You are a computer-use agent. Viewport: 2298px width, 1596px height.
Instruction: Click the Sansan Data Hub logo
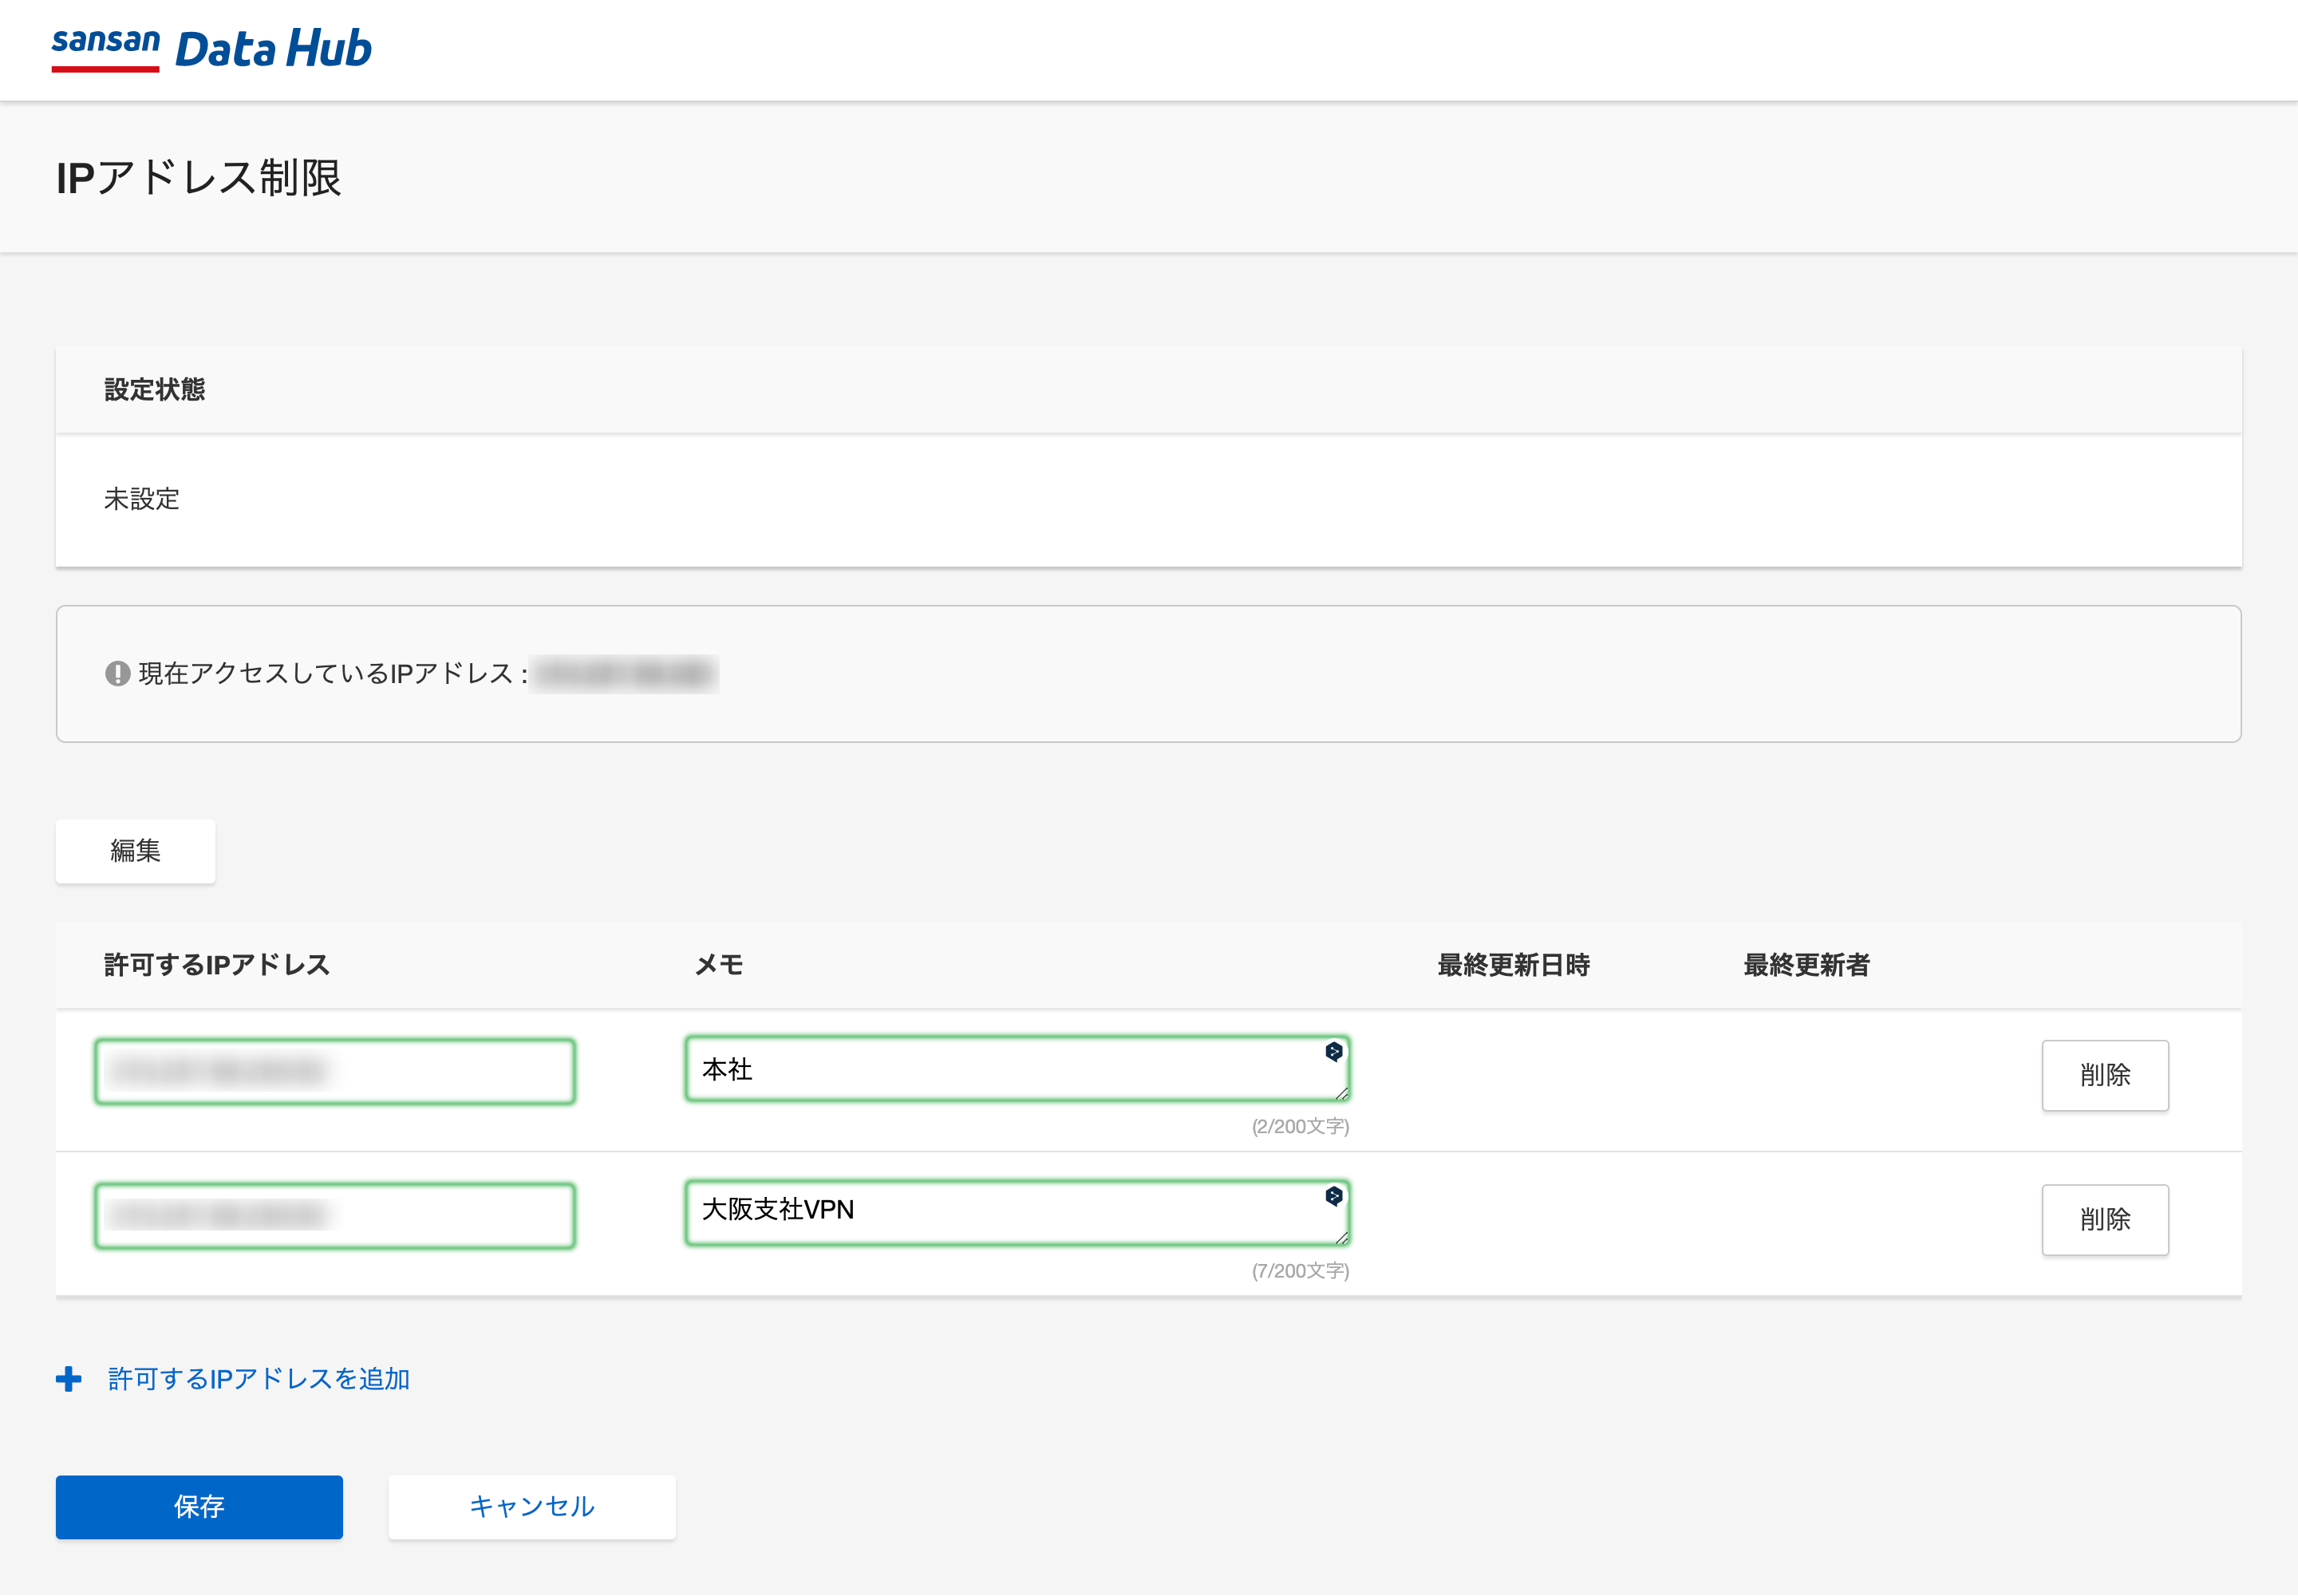pyautogui.click(x=211, y=49)
